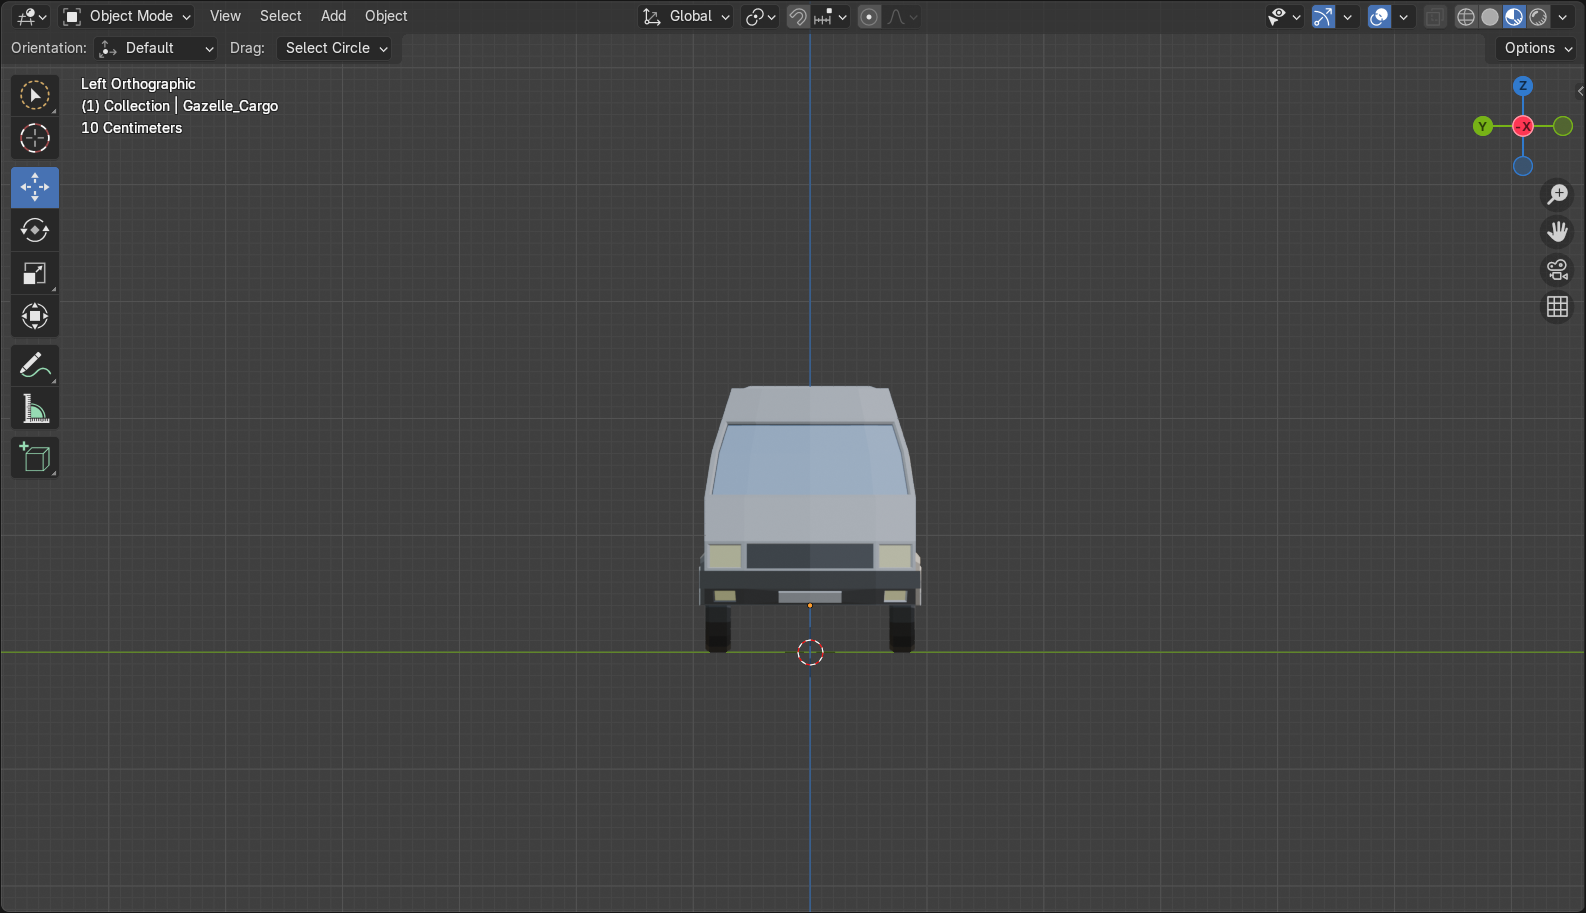Switch to rendered viewport shading
This screenshot has width=1586, height=913.
pyautogui.click(x=1538, y=16)
